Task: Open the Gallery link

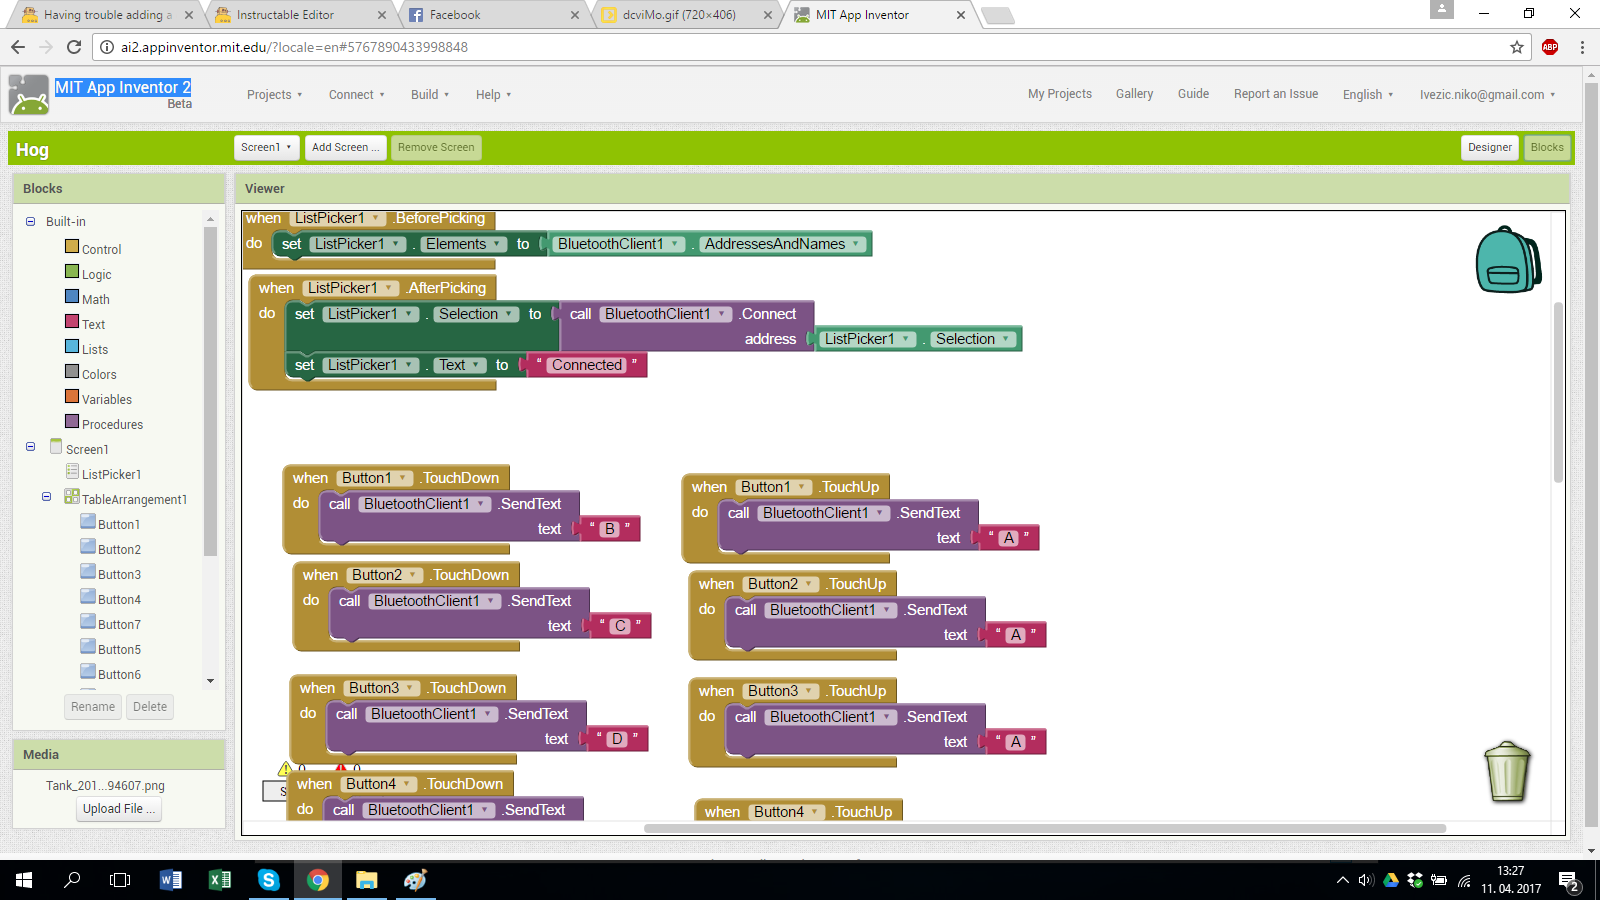Action: tap(1134, 94)
